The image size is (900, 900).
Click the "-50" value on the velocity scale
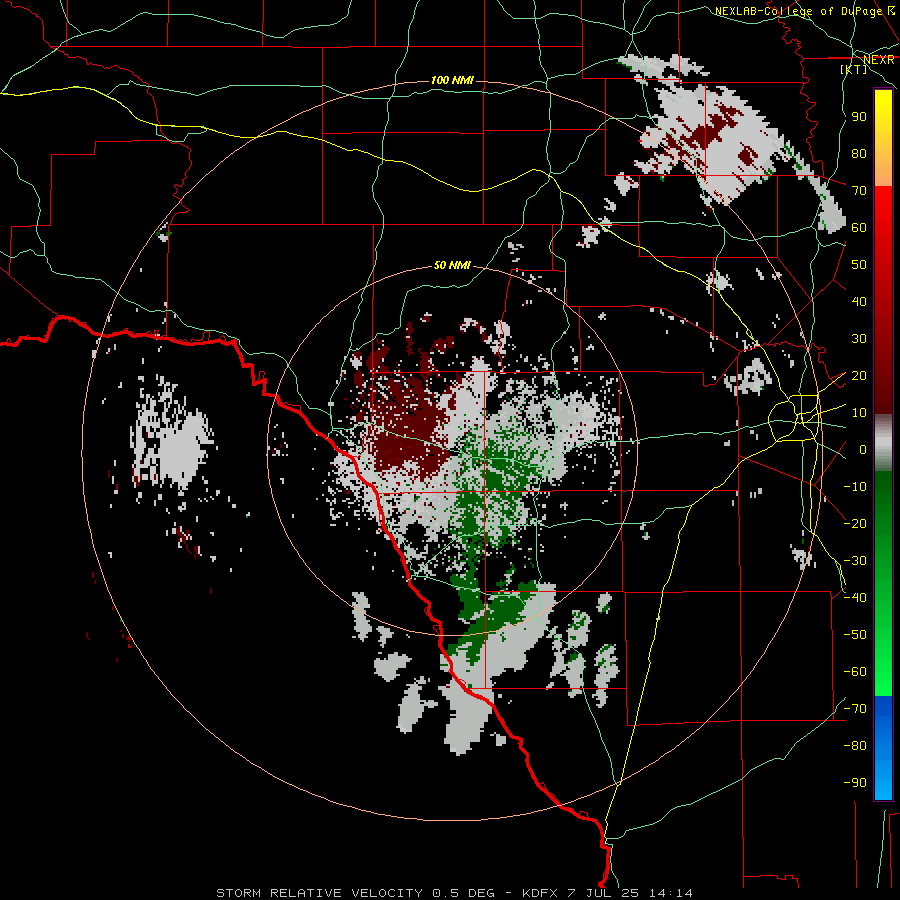(855, 635)
